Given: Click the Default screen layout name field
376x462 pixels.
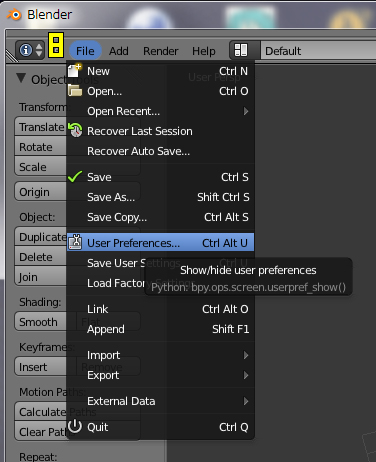Looking at the screenshot, I should tap(318, 51).
